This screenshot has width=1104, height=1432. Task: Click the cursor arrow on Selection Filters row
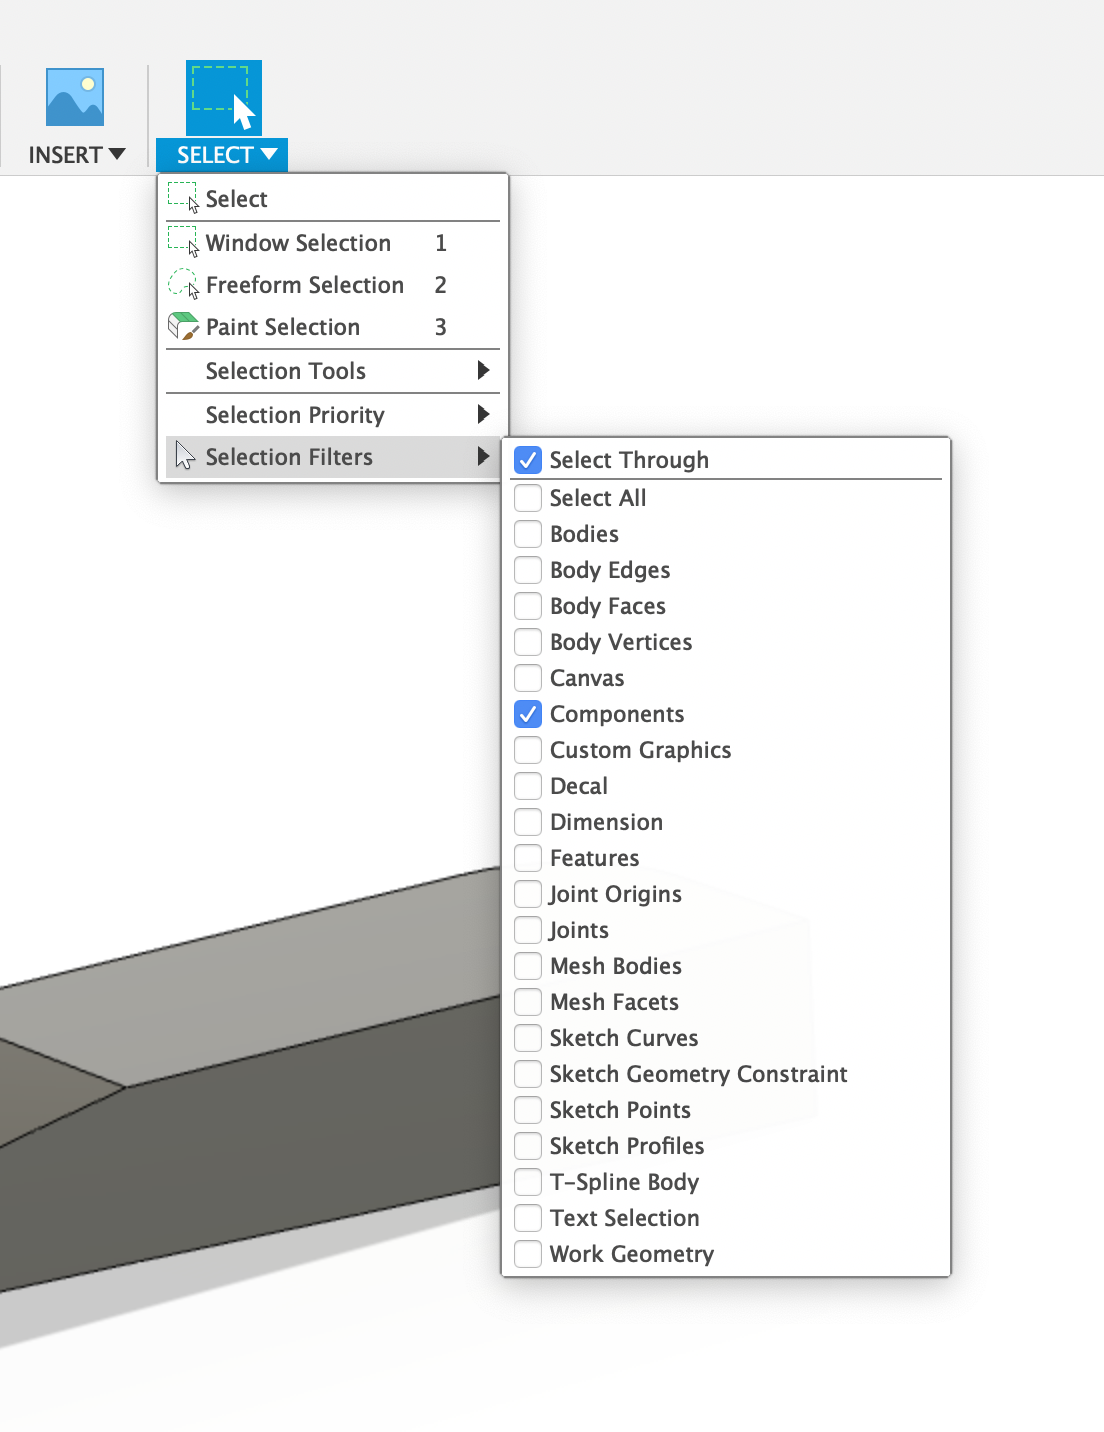(x=185, y=457)
